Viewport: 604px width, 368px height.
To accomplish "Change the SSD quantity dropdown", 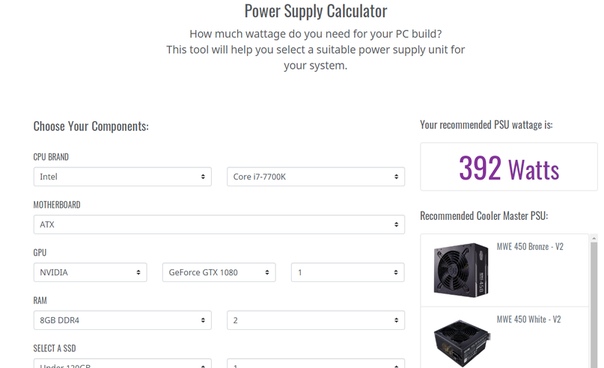I will [316, 363].
